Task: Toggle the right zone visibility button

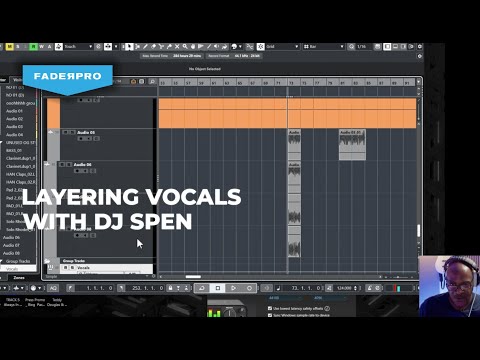Action: click(x=403, y=47)
